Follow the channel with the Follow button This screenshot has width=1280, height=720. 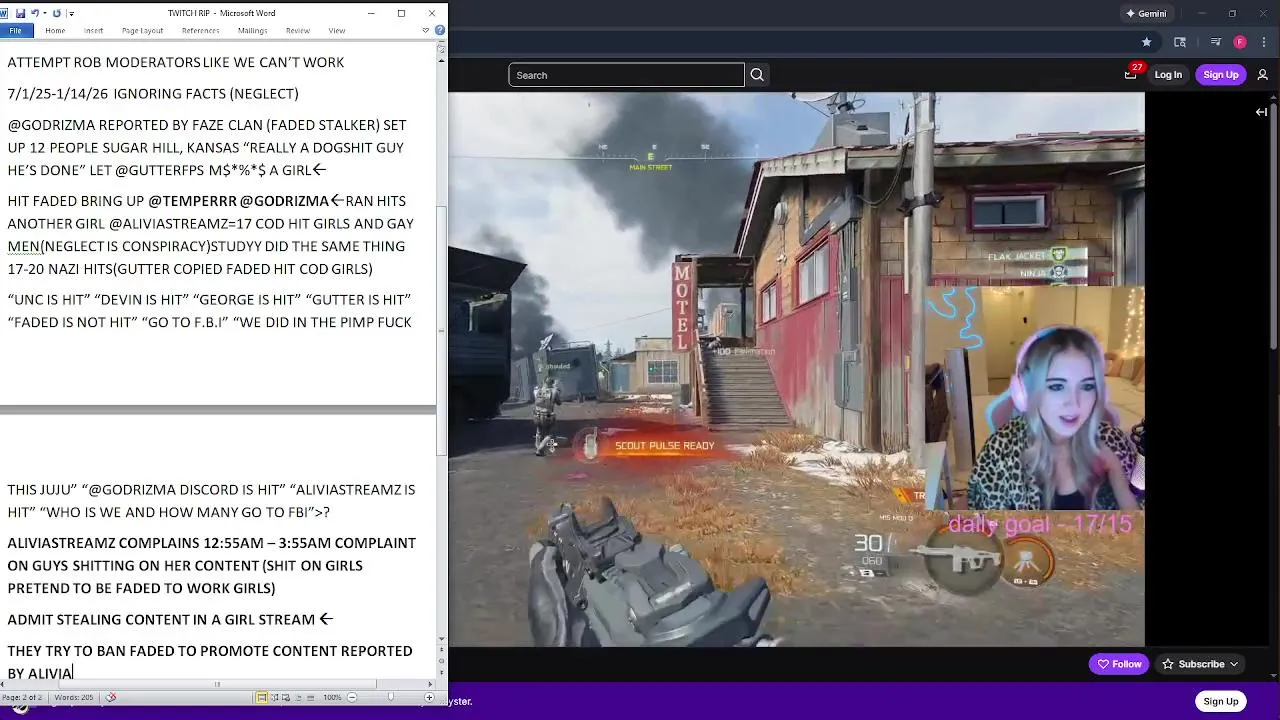pyautogui.click(x=1119, y=664)
